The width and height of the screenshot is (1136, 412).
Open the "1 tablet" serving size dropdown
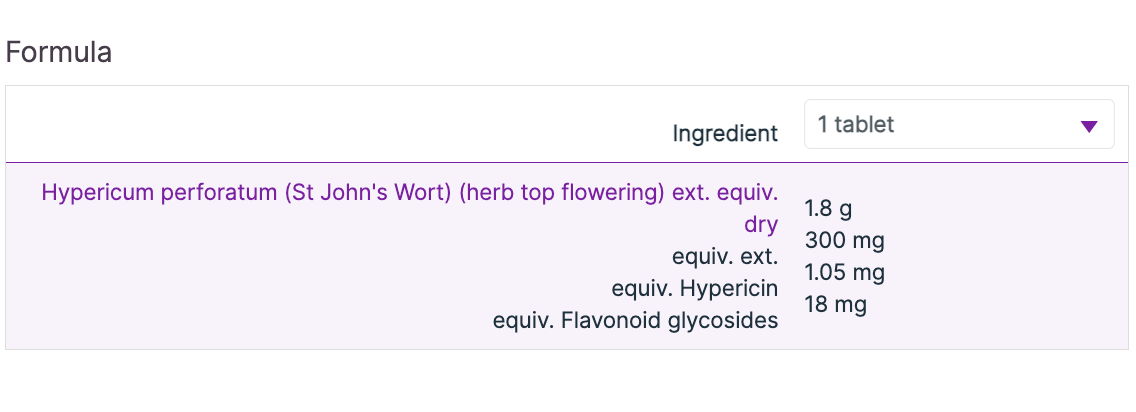point(958,125)
